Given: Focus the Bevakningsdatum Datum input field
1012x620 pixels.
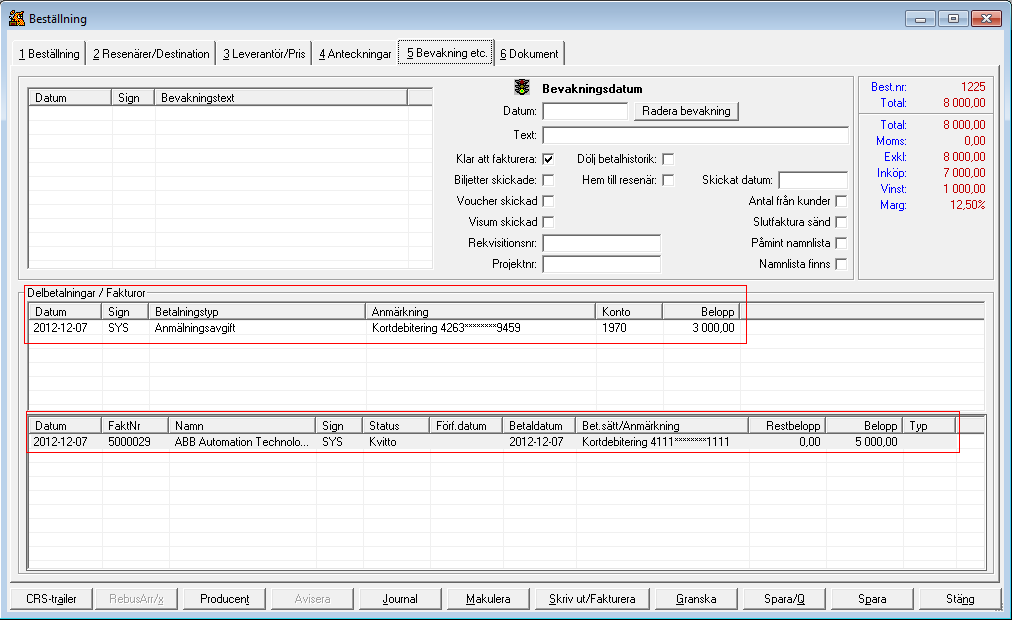Looking at the screenshot, I should [x=585, y=111].
